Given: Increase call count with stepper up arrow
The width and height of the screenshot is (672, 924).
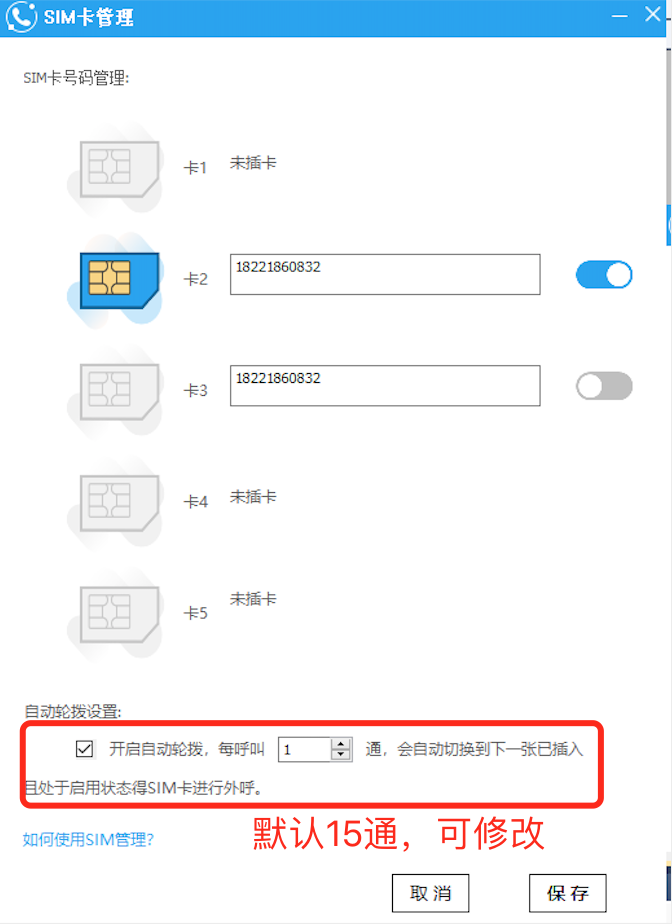Looking at the screenshot, I should (x=341, y=744).
